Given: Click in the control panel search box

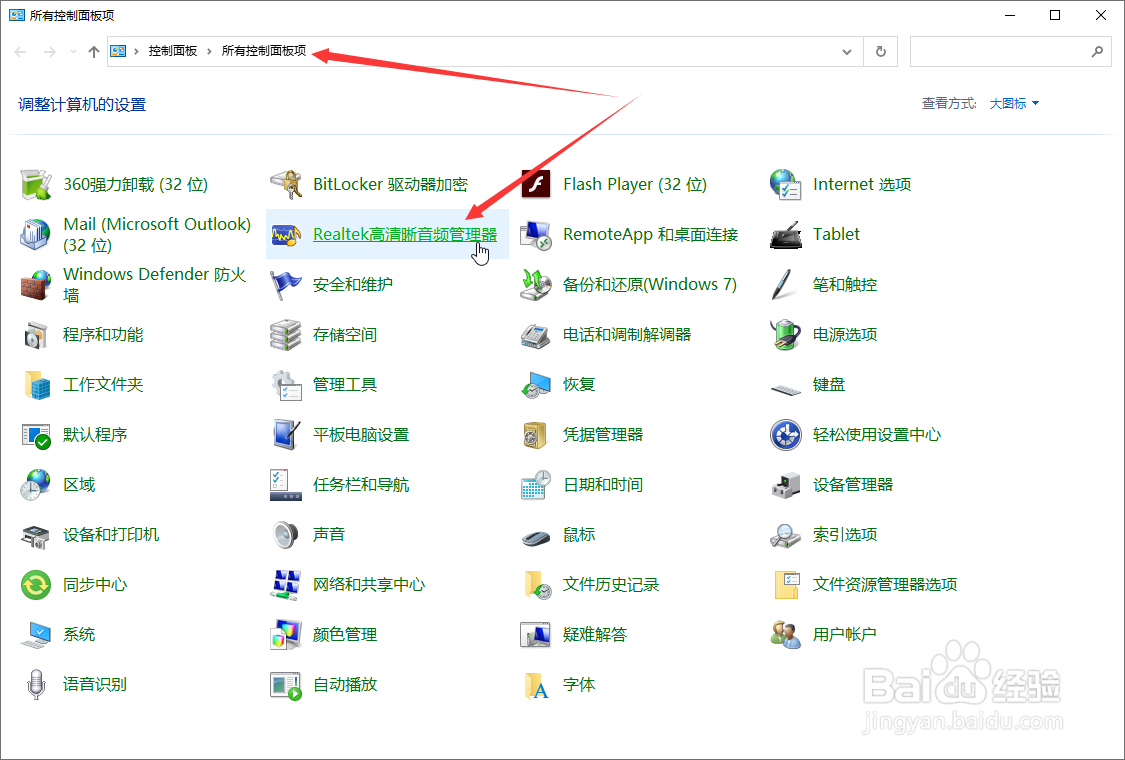Looking at the screenshot, I should (x=1010, y=52).
